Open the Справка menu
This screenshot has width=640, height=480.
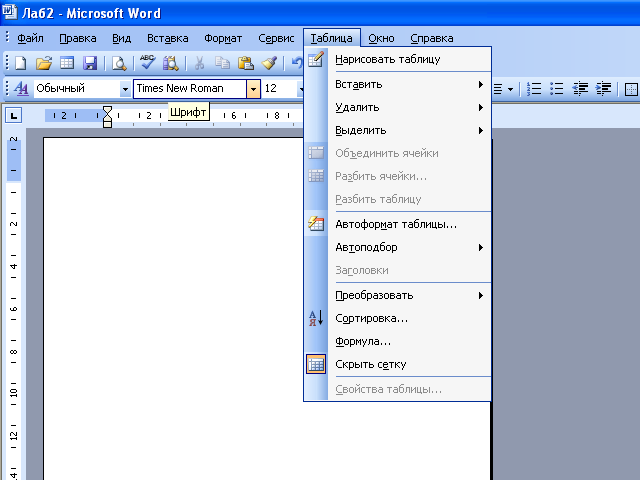[x=432, y=38]
